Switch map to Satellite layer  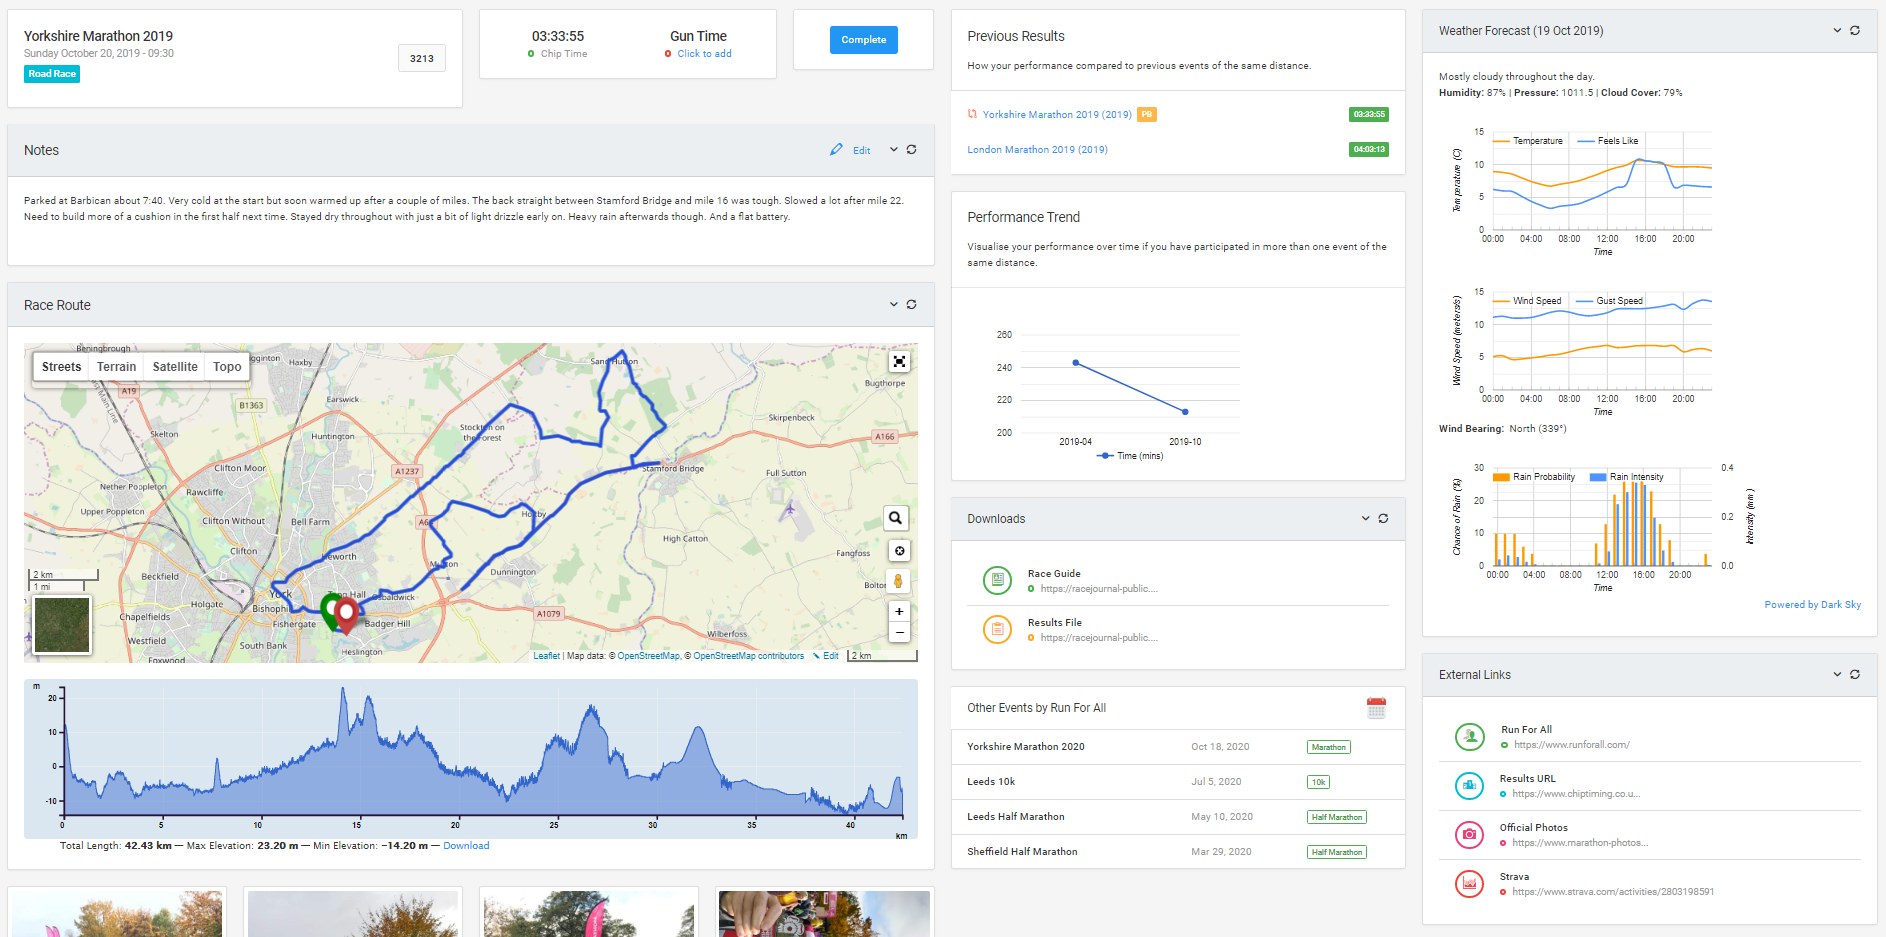(175, 367)
